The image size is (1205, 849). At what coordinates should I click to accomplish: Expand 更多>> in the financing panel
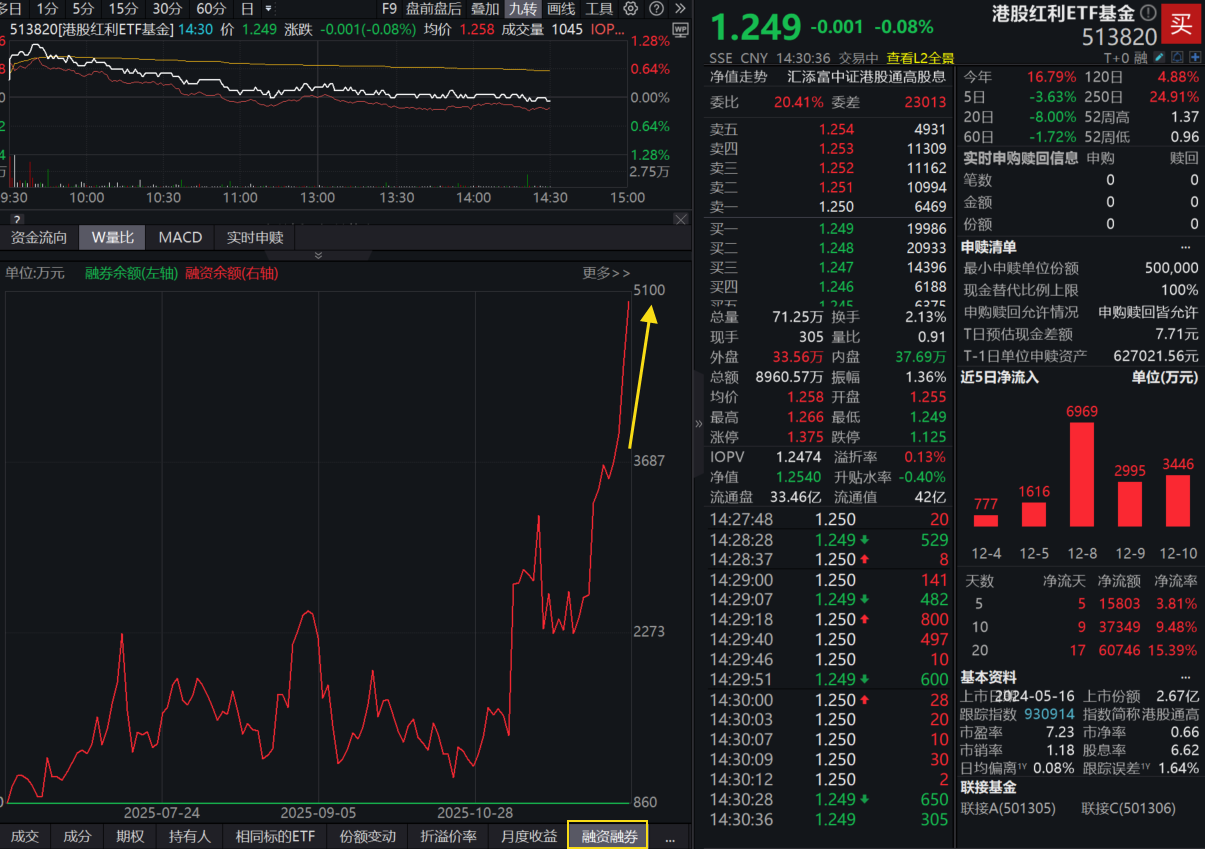[606, 272]
